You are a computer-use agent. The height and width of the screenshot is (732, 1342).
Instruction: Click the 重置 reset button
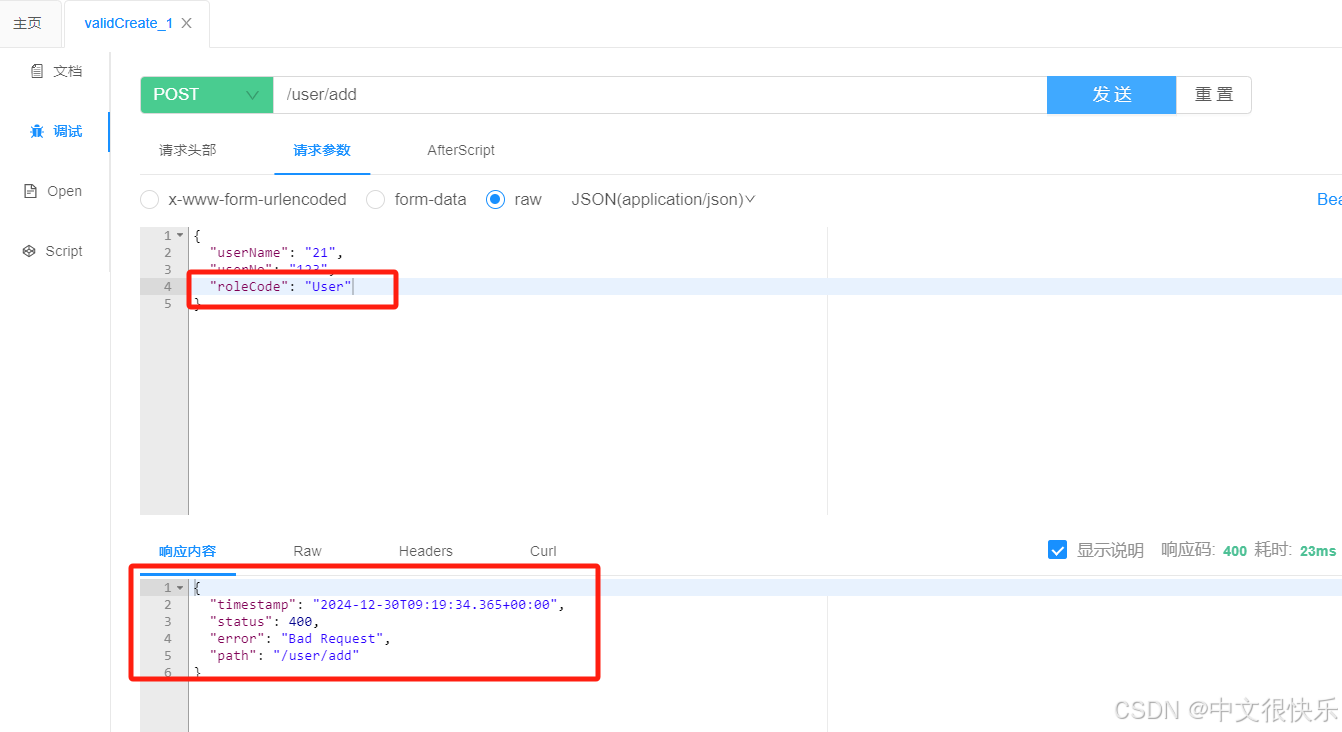(1214, 95)
